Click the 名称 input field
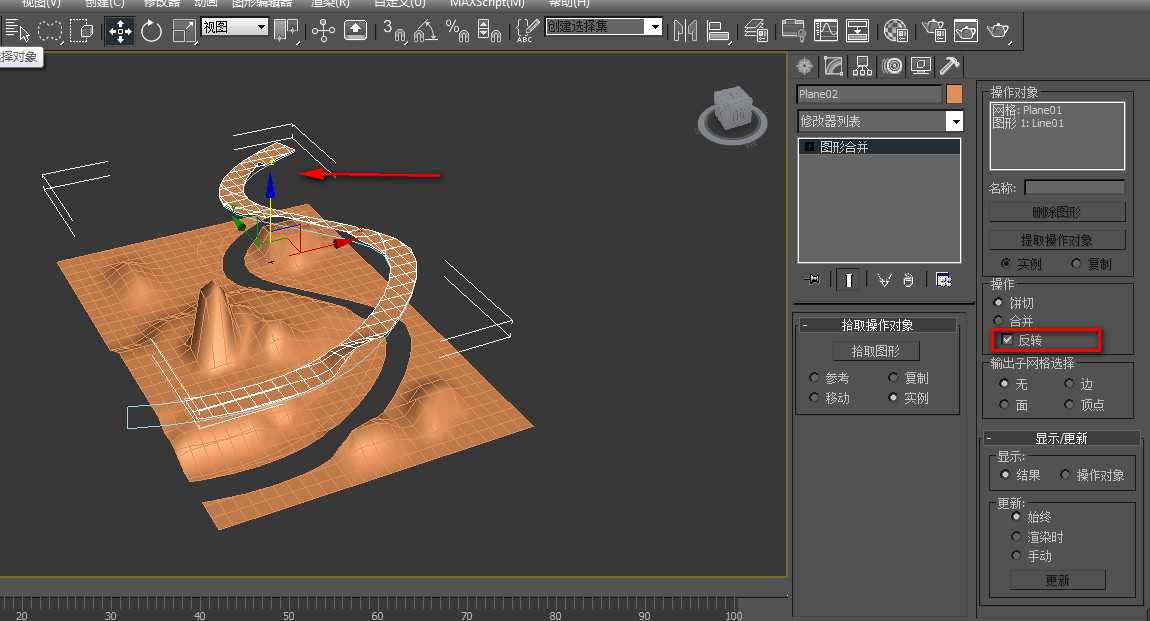 [x=1074, y=188]
